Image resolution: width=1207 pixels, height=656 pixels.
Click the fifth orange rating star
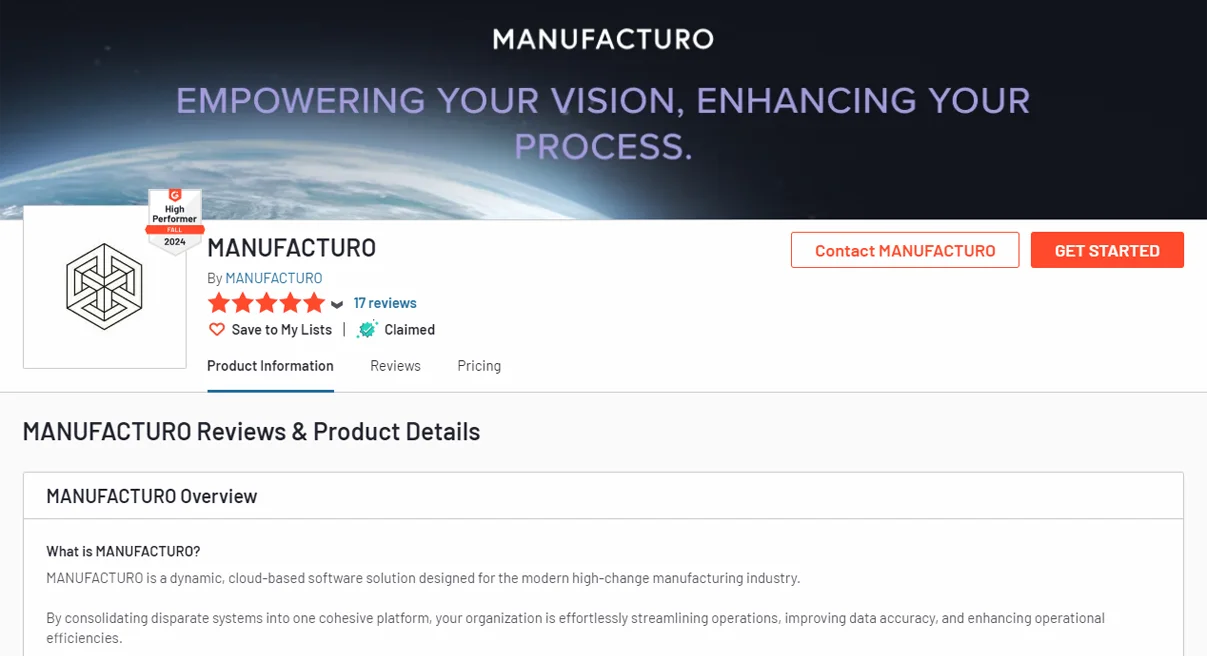[314, 303]
